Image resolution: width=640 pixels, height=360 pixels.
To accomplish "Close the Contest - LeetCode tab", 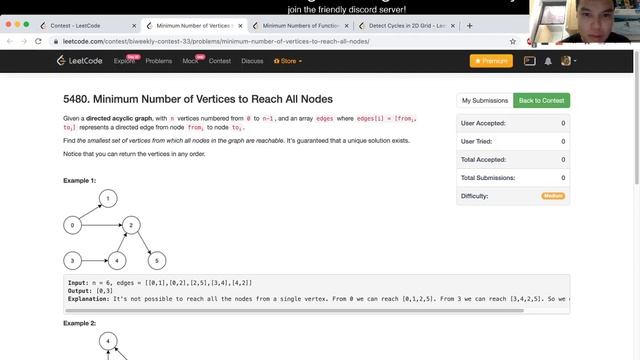I will tap(134, 26).
